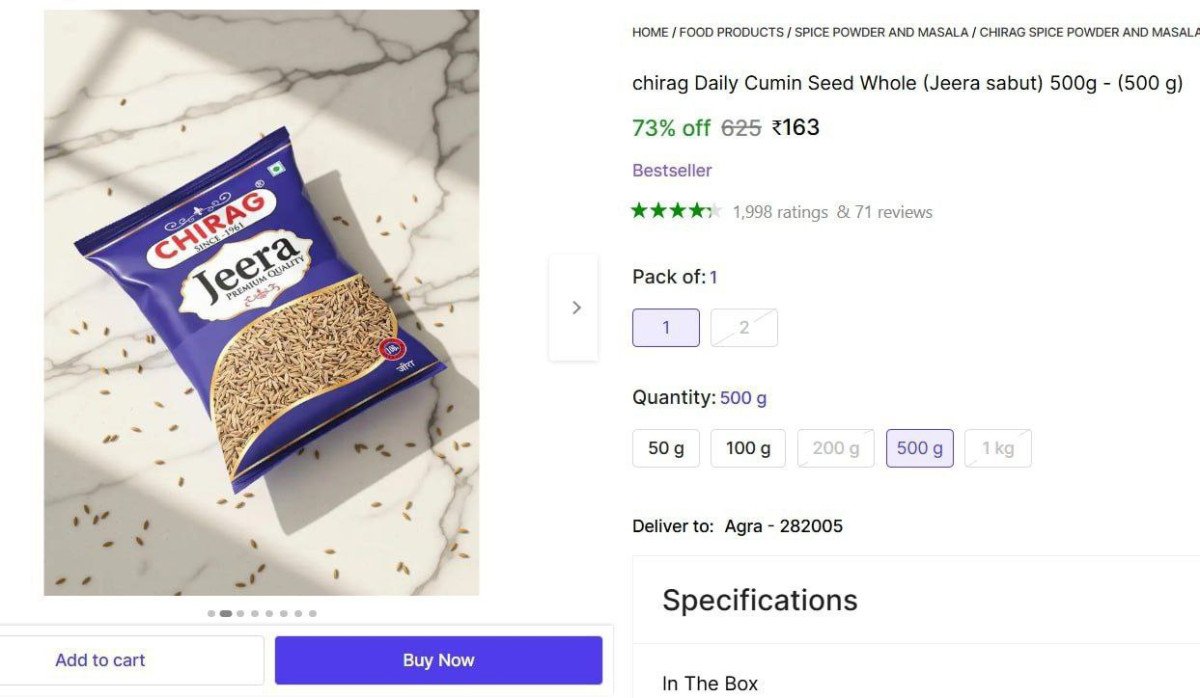Select pack of 2 option
The image size is (1200, 698).
pos(744,328)
